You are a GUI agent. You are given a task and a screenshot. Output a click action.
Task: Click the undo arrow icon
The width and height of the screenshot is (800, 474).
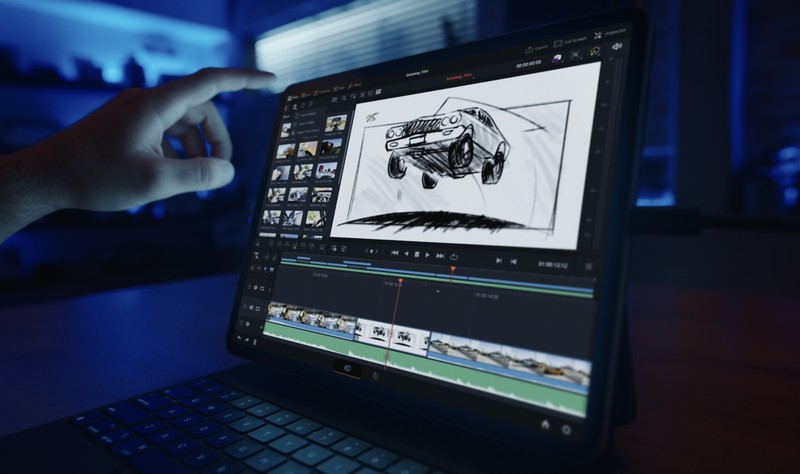[240, 338]
